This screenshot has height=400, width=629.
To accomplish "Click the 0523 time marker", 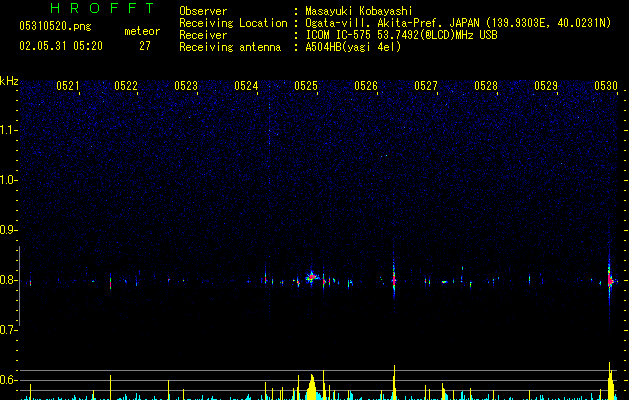I will pyautogui.click(x=186, y=86).
